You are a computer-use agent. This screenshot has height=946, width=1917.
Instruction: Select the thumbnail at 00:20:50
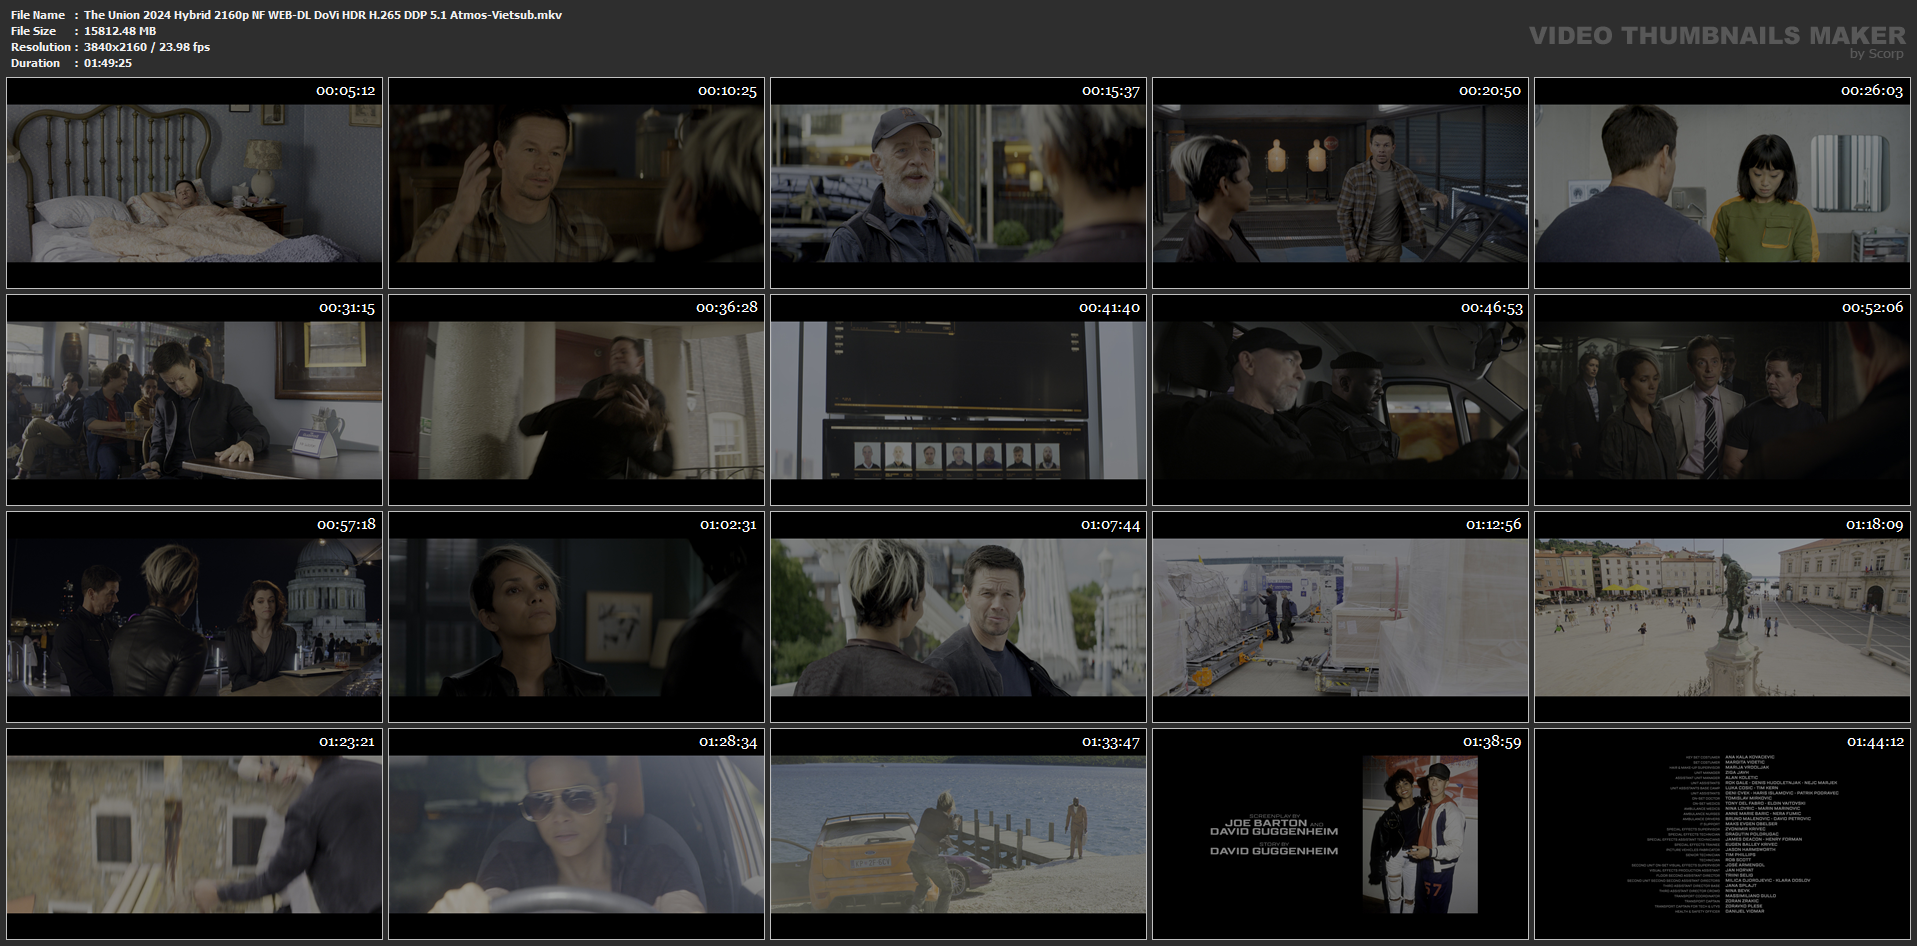click(1340, 183)
